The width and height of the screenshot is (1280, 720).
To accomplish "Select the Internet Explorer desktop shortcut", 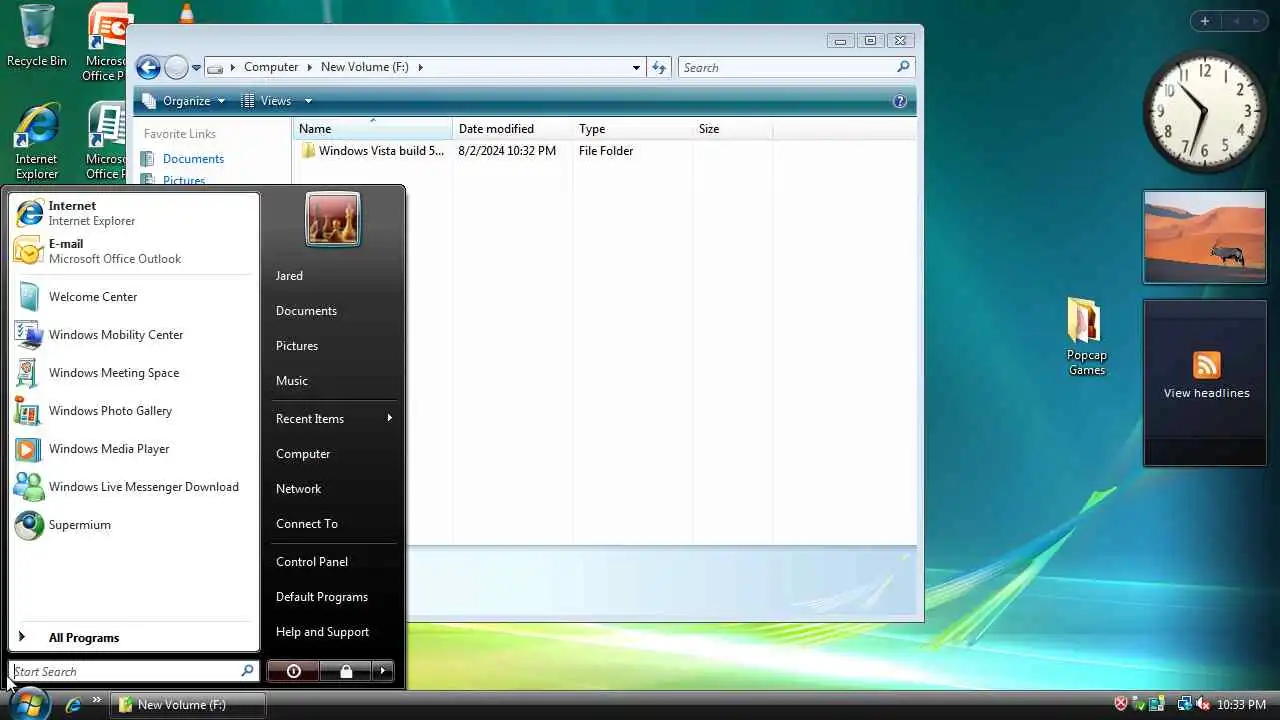I will pyautogui.click(x=37, y=142).
